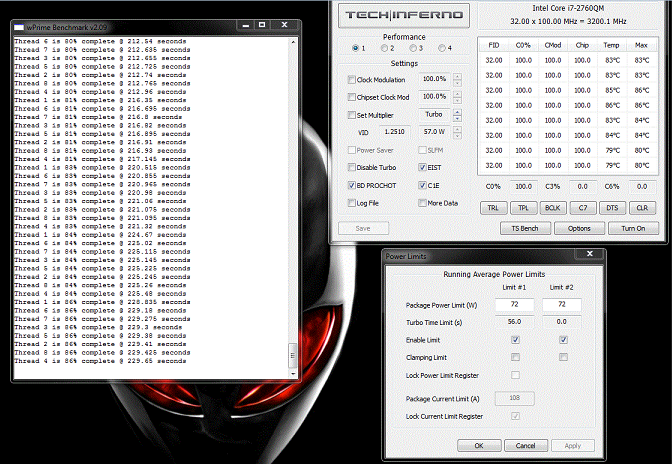Click 'Thread 6 is 80% complete' line
The width and height of the screenshot is (672, 464).
[x=100, y=42]
